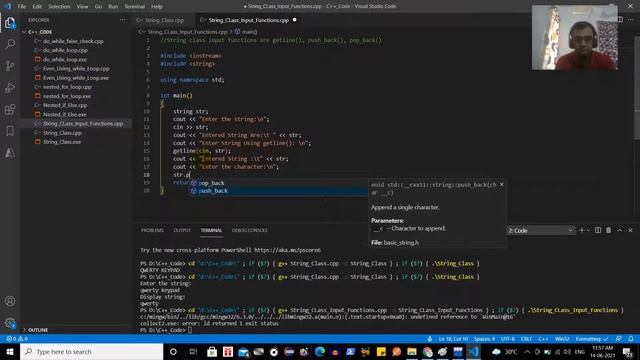Split the terminal panel
Screen dimensions: 640x360
pyautogui.click(x=598, y=230)
